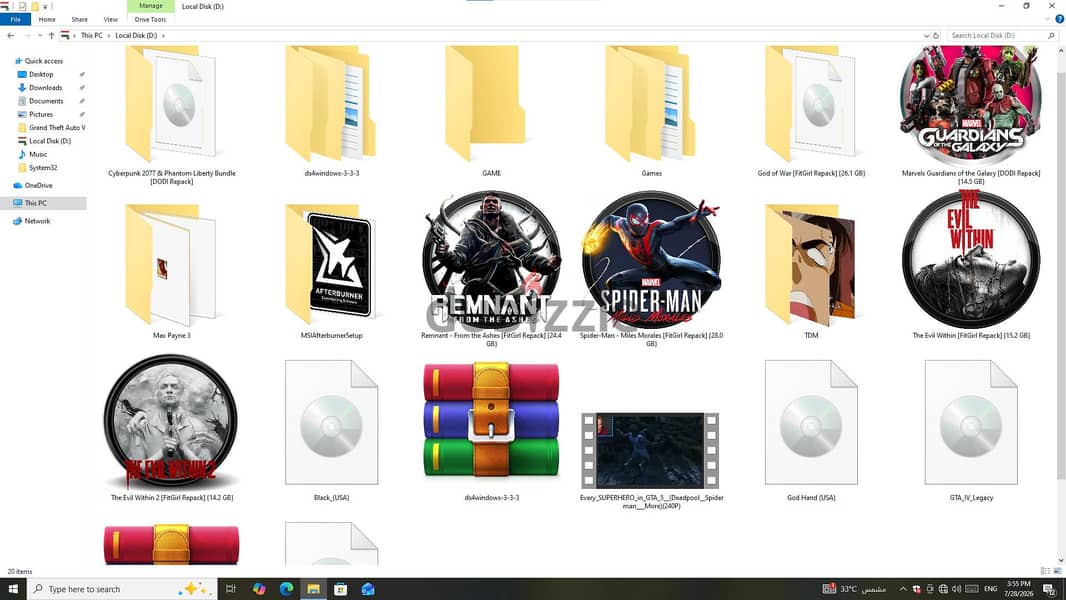Click the Search Local Disk (D:) field

1002,35
